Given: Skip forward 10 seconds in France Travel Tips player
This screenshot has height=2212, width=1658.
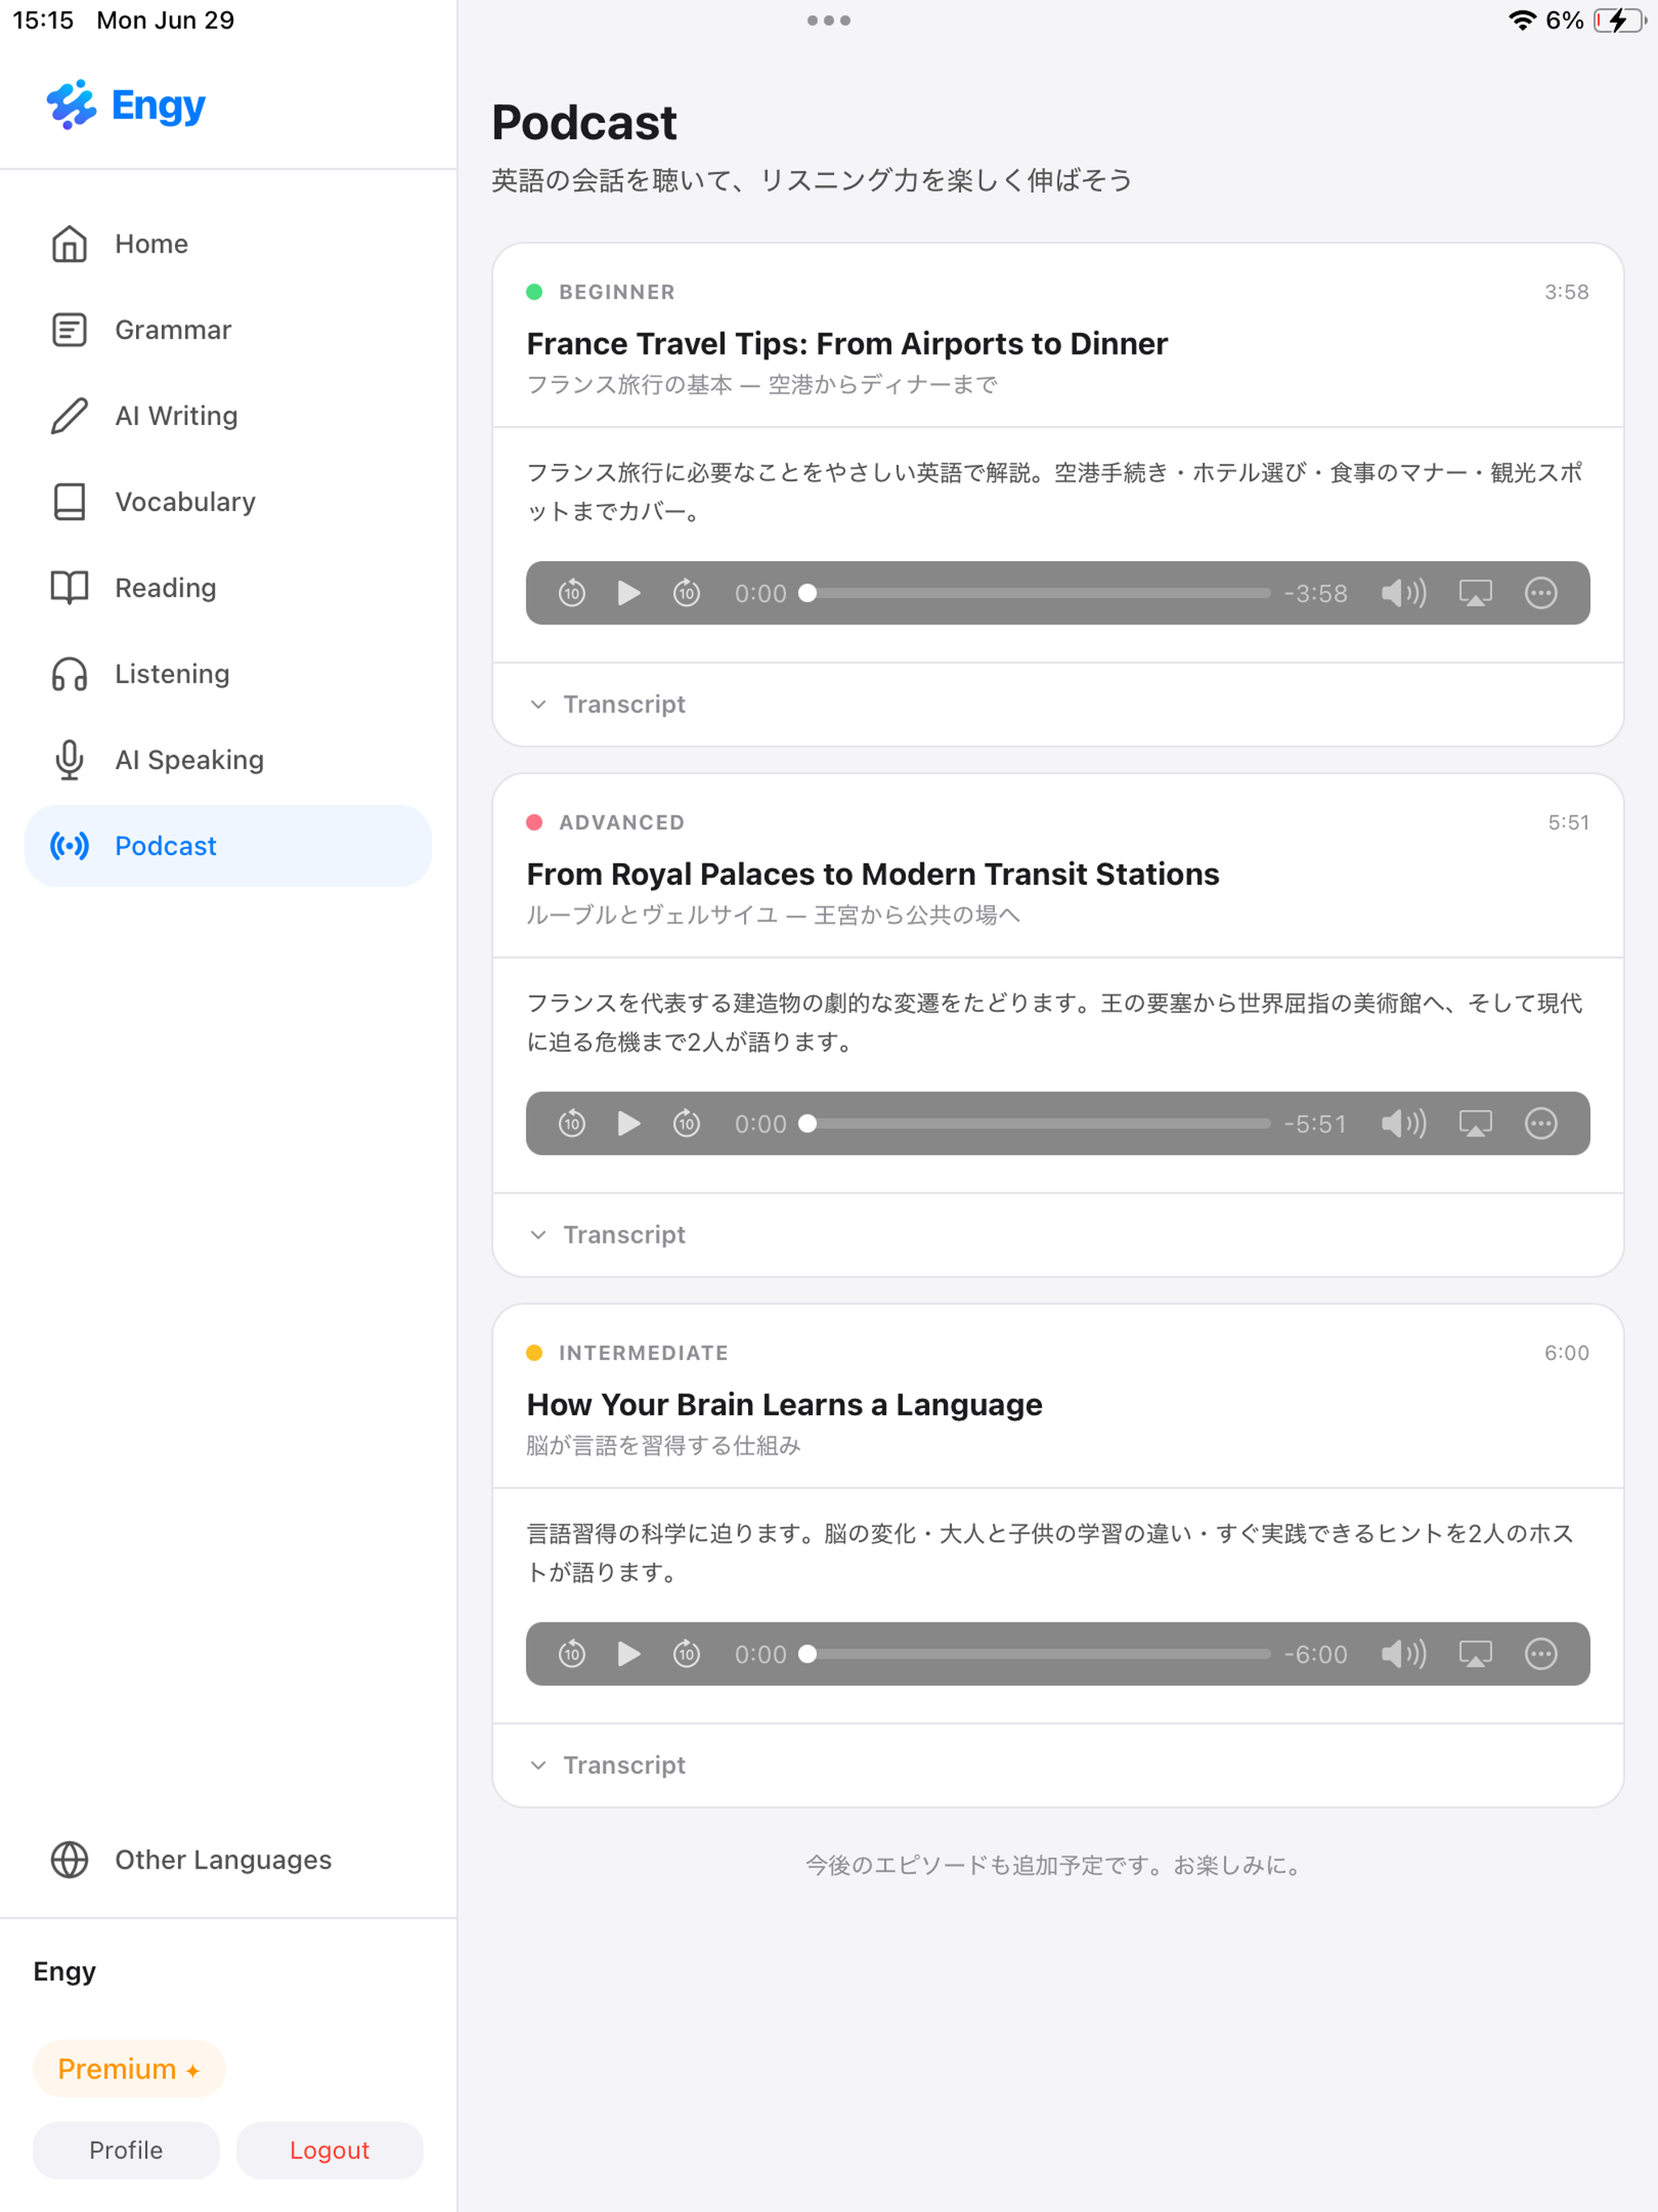Looking at the screenshot, I should pyautogui.click(x=686, y=593).
